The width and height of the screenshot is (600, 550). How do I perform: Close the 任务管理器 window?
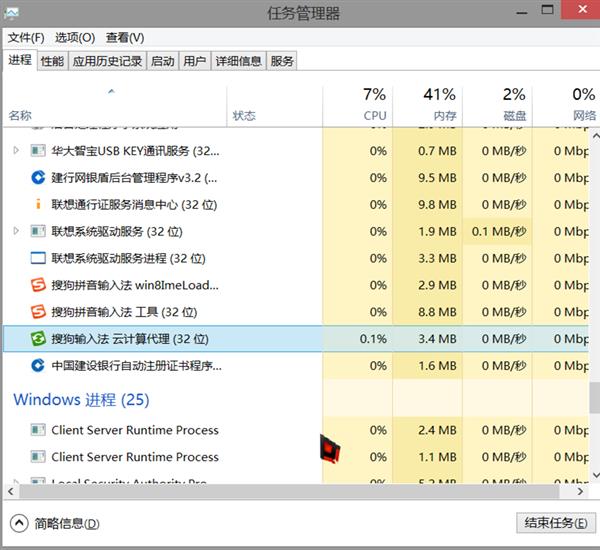click(x=582, y=9)
